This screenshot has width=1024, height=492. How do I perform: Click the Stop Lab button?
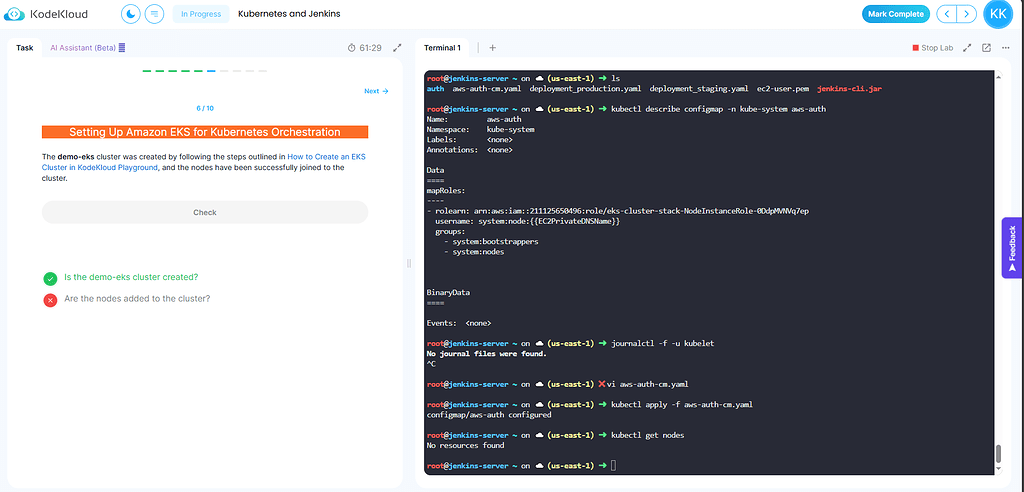932,47
